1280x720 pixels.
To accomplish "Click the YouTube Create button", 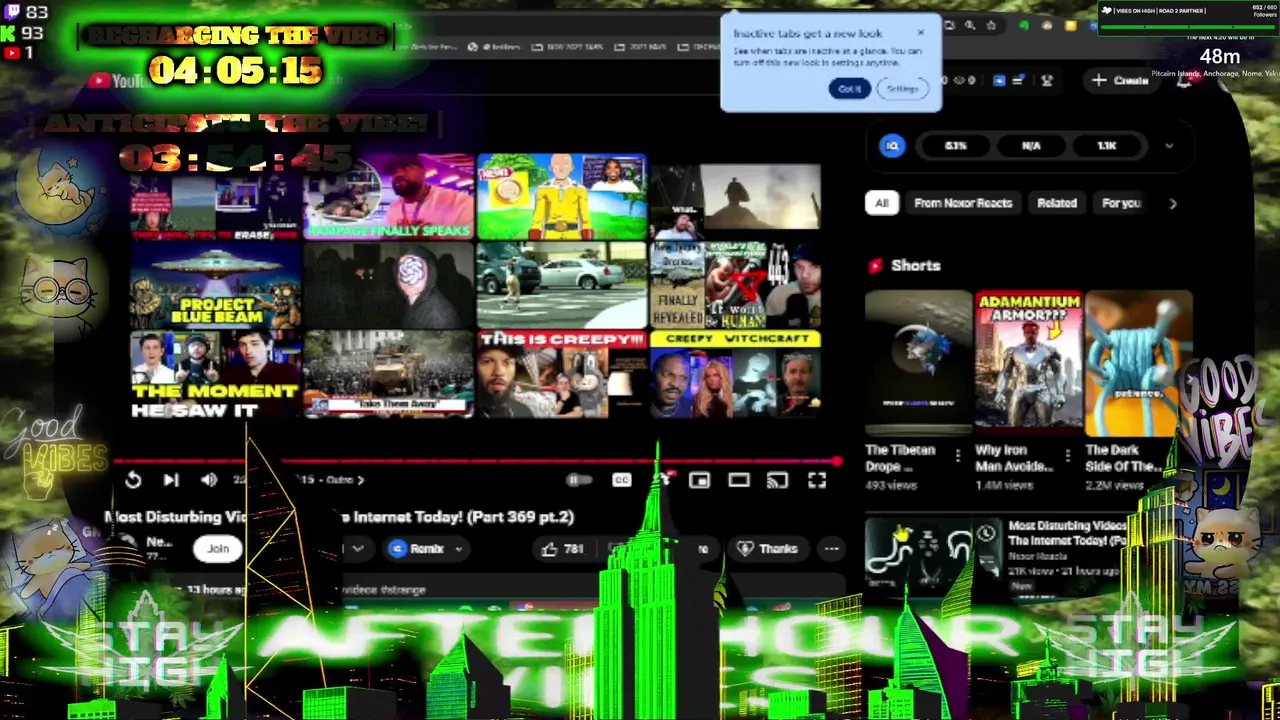I will 1121,80.
